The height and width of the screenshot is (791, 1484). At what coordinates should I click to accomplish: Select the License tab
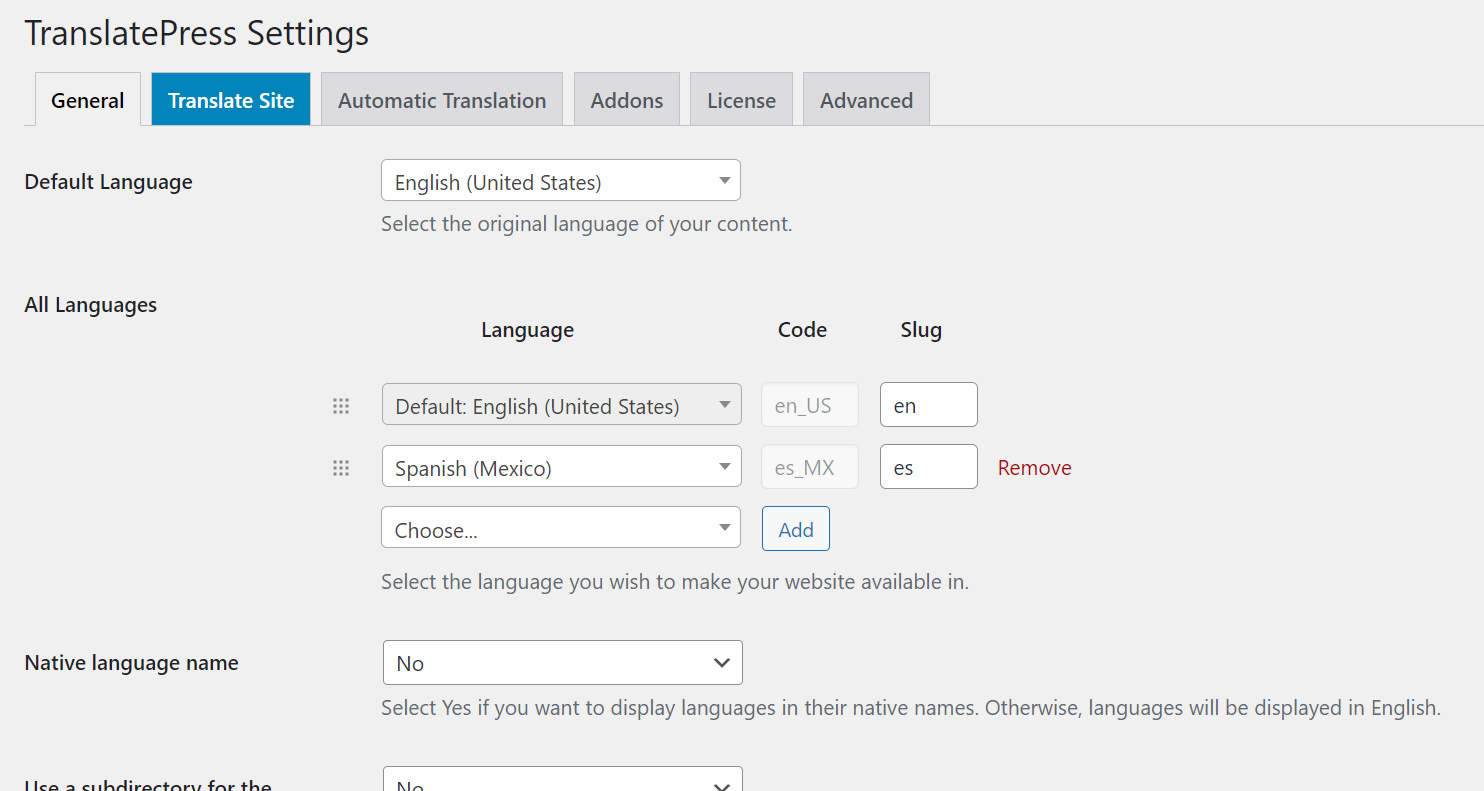click(741, 100)
